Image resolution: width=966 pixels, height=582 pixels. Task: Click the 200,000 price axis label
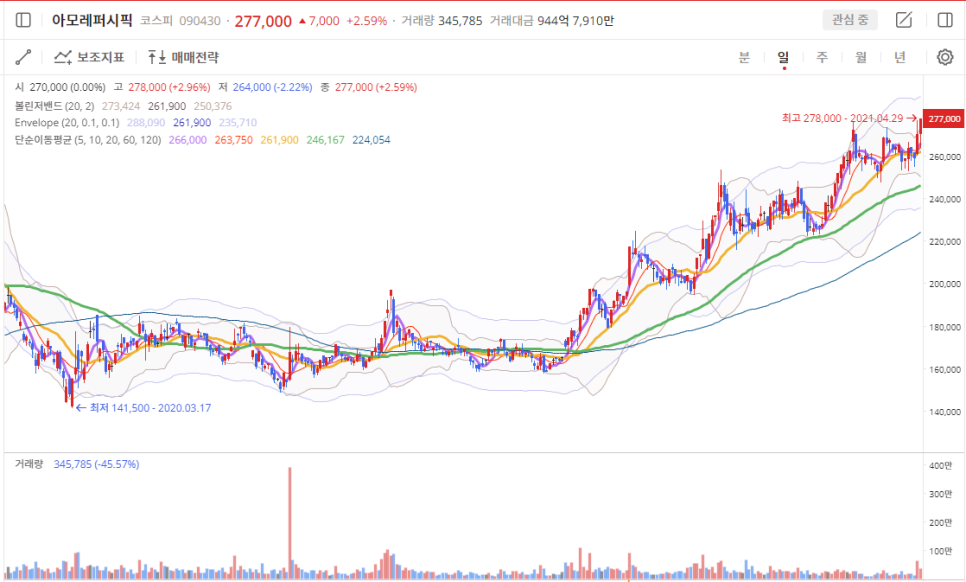point(944,284)
